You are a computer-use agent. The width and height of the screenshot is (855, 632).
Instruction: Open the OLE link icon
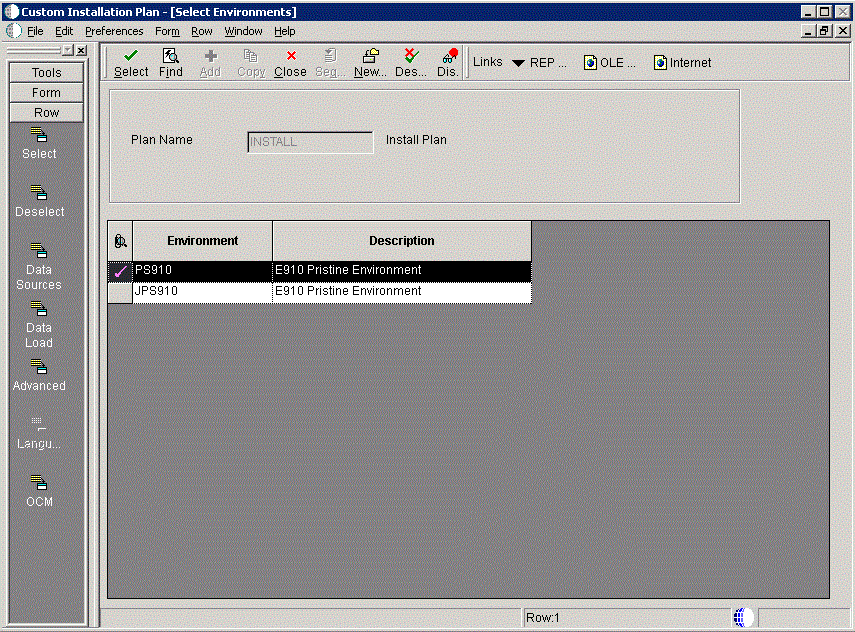pyautogui.click(x=590, y=63)
